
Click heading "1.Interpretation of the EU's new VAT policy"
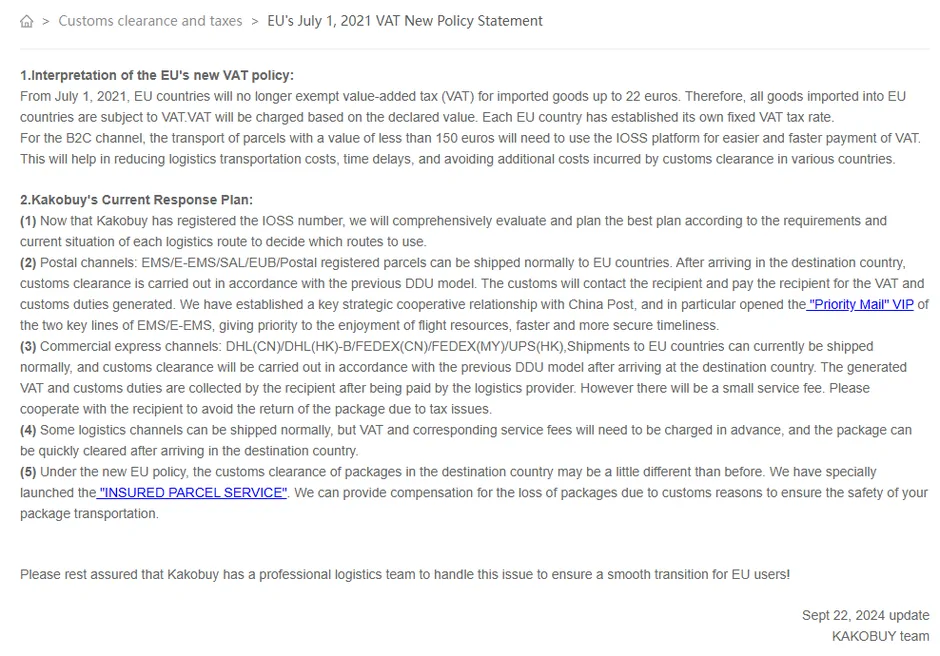(157, 76)
